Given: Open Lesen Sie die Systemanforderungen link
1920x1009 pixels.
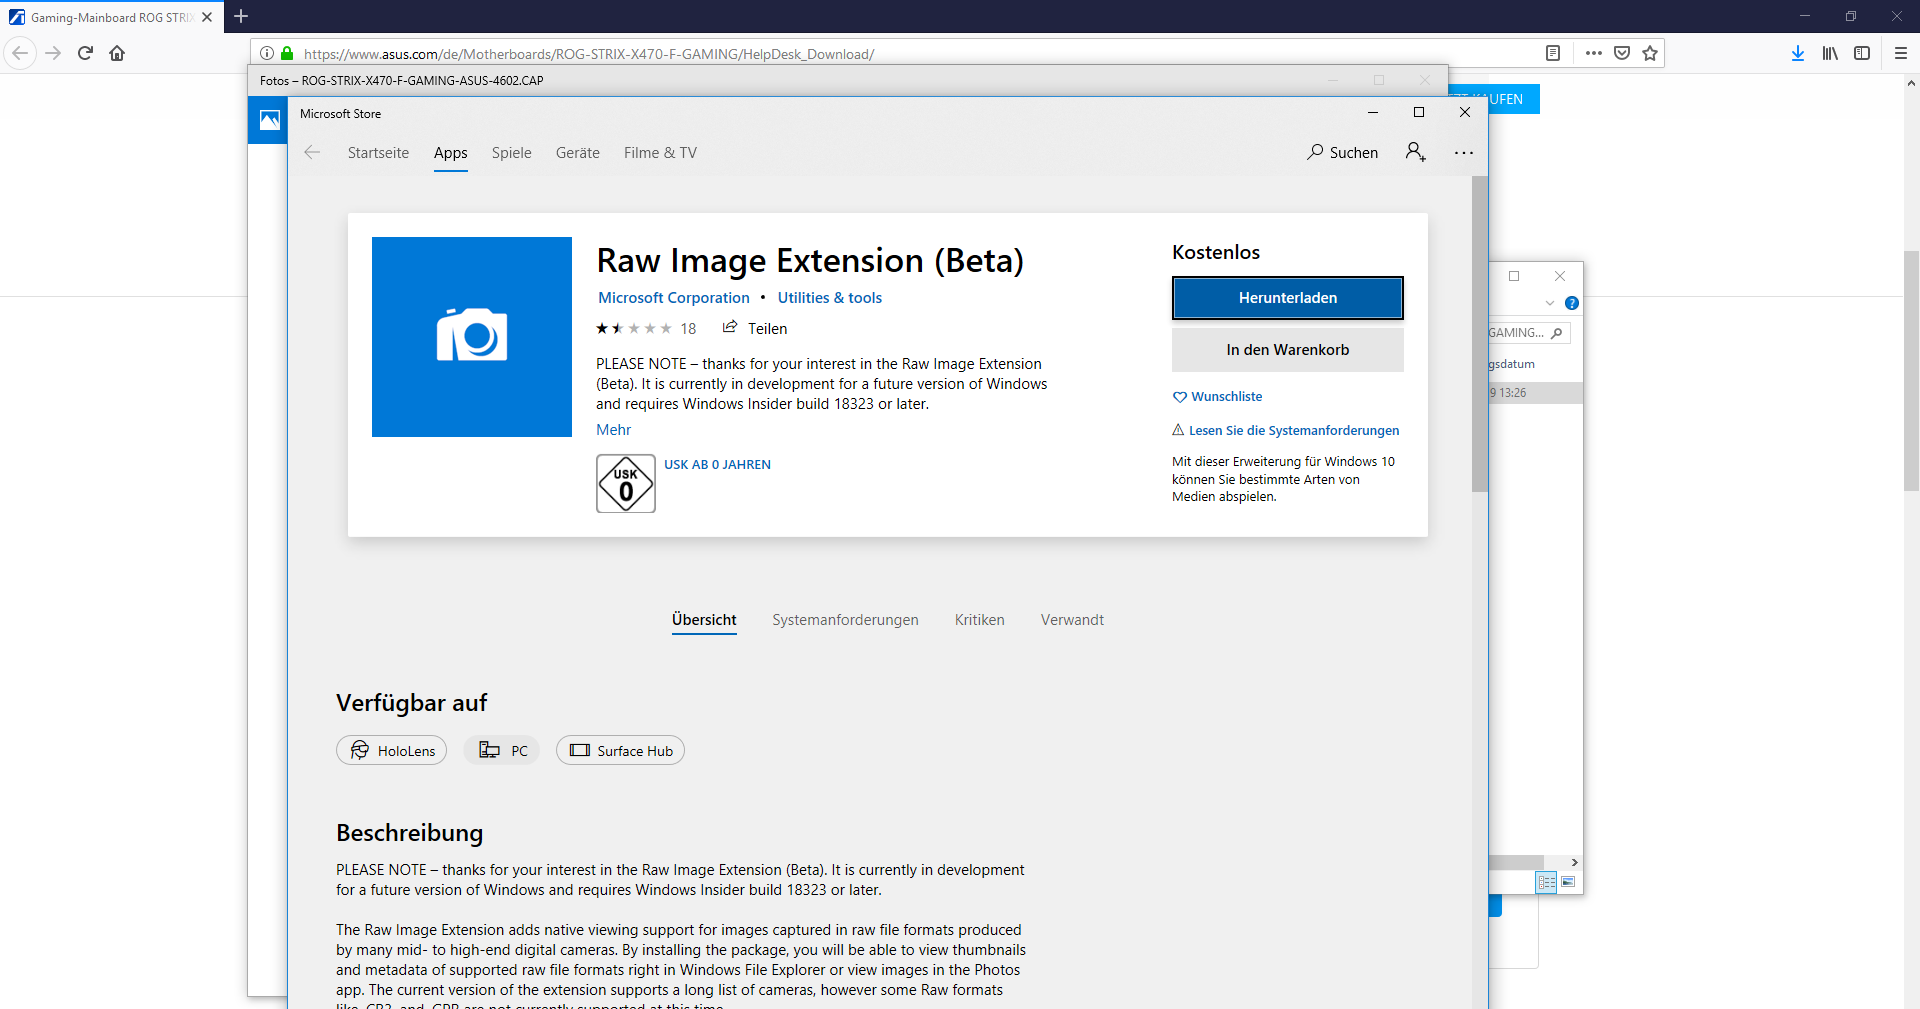Looking at the screenshot, I should [x=1286, y=431].
